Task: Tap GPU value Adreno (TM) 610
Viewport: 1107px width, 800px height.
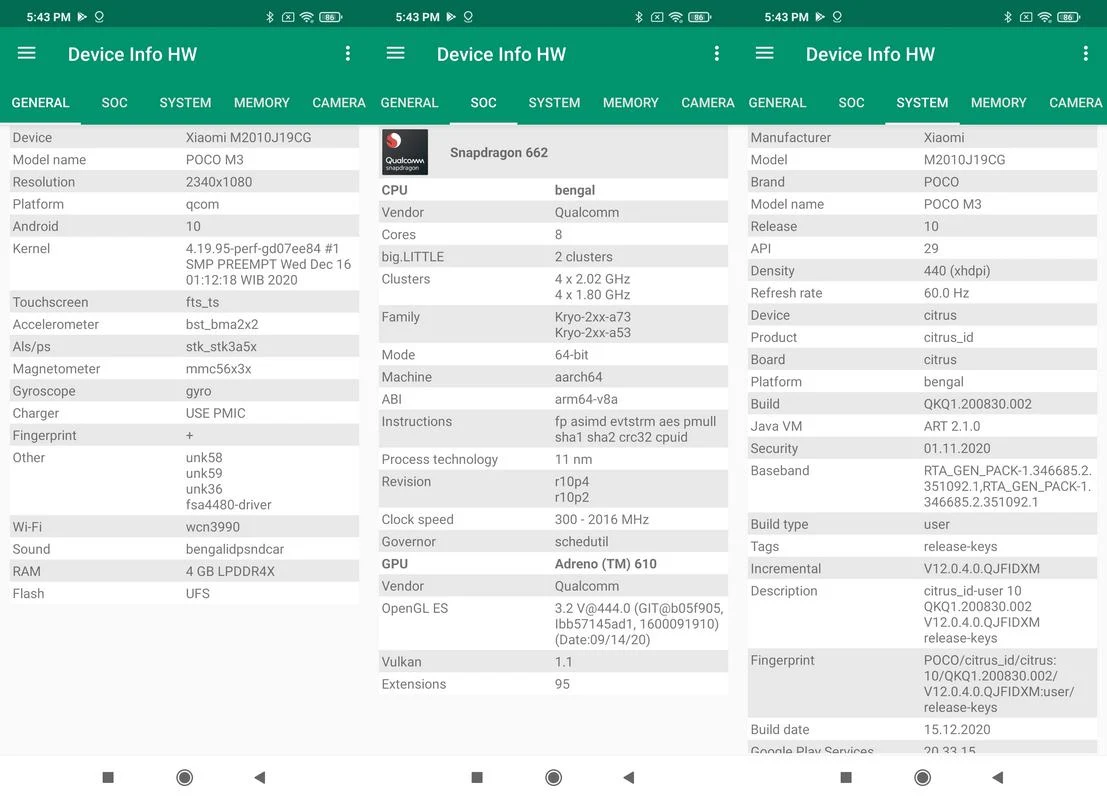Action: tap(606, 564)
